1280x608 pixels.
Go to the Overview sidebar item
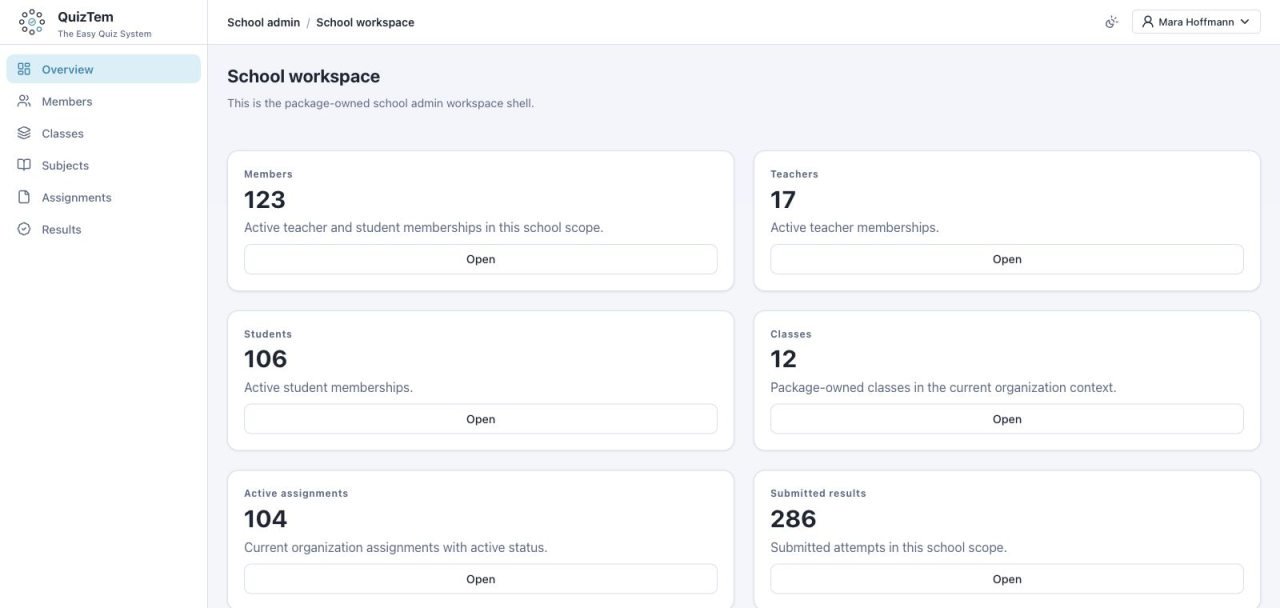tap(104, 69)
